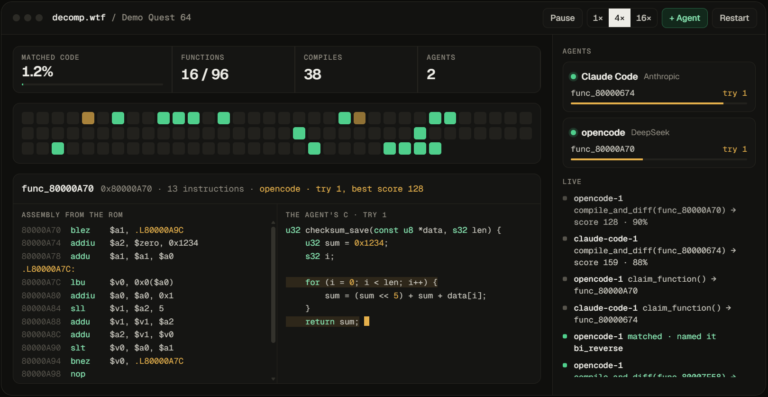Image resolution: width=768 pixels, height=397 pixels.
Task: Click the slt $v0, $a0, $a1 line
Action: (x=98, y=348)
